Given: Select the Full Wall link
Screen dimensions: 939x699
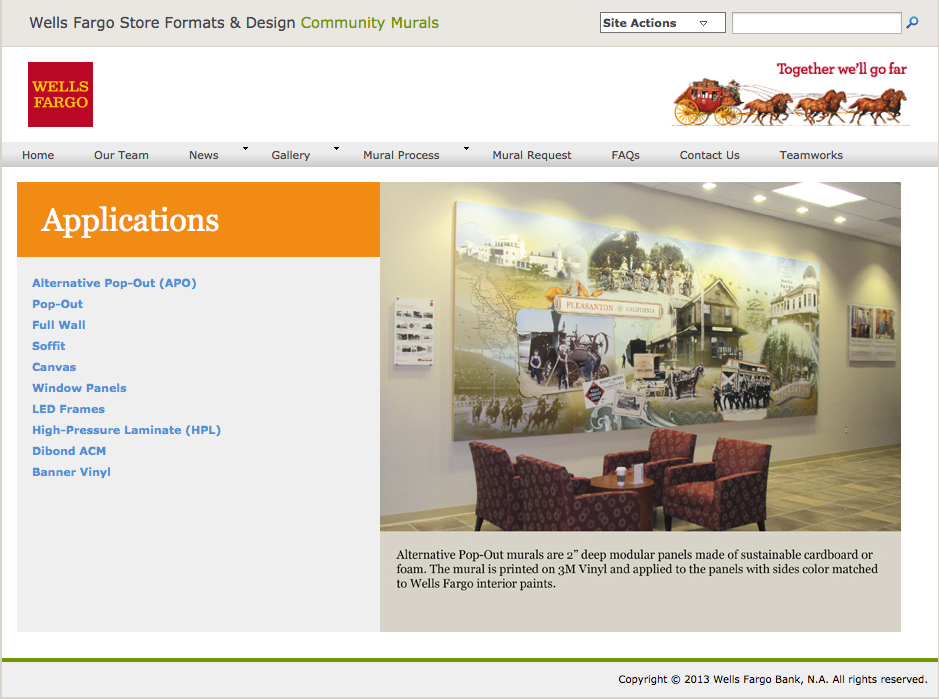Looking at the screenshot, I should tap(59, 325).
